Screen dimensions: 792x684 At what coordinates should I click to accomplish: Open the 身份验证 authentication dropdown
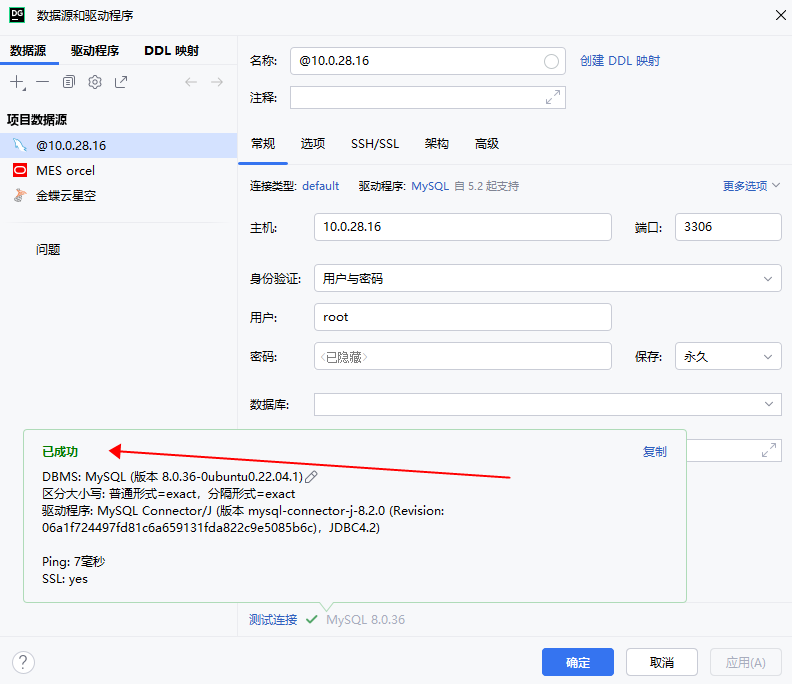[x=546, y=278]
